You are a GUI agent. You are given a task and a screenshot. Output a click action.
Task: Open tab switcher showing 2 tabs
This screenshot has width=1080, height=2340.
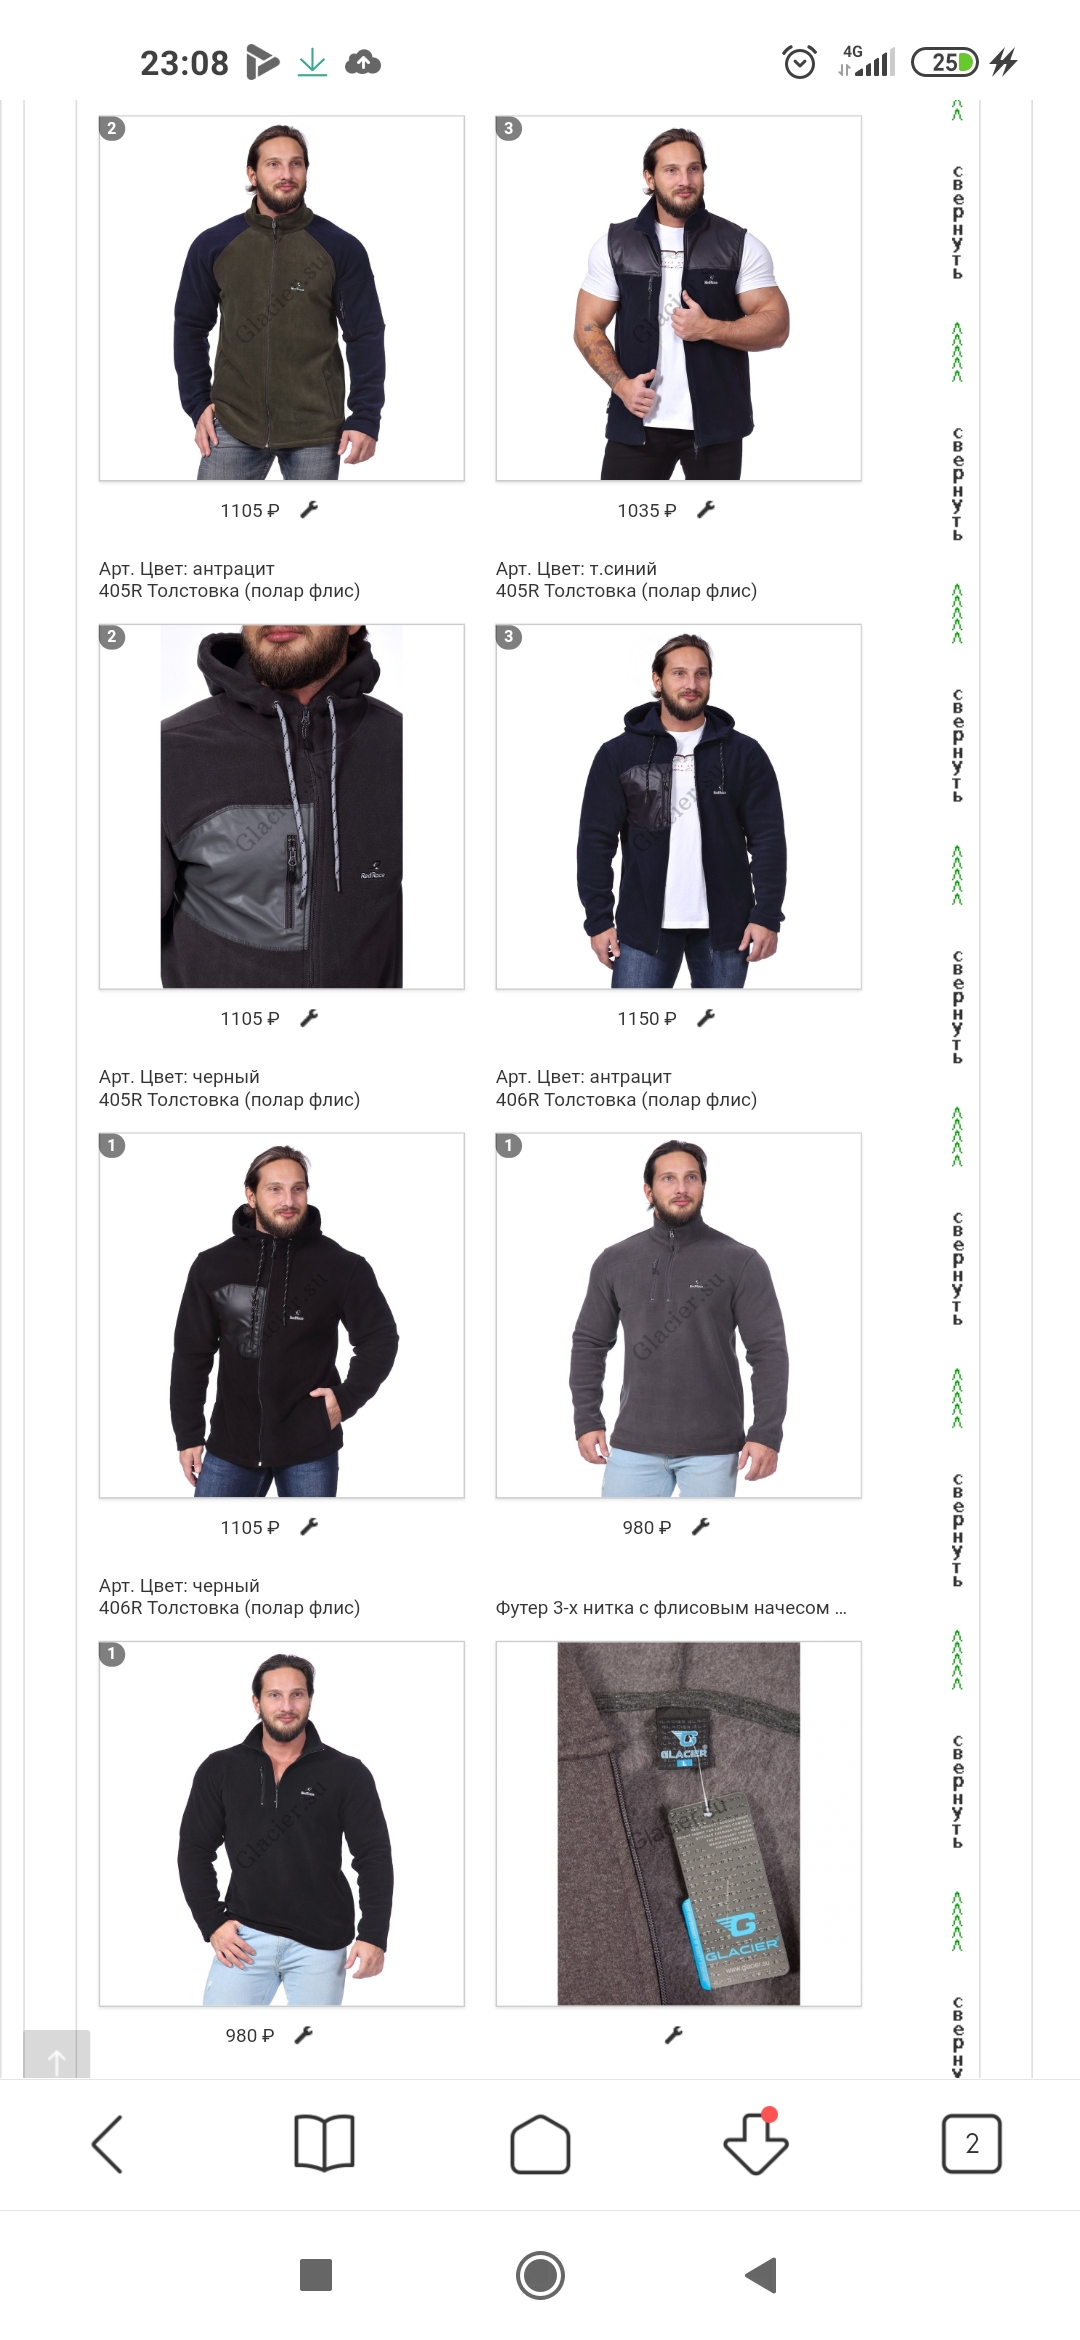point(972,2143)
